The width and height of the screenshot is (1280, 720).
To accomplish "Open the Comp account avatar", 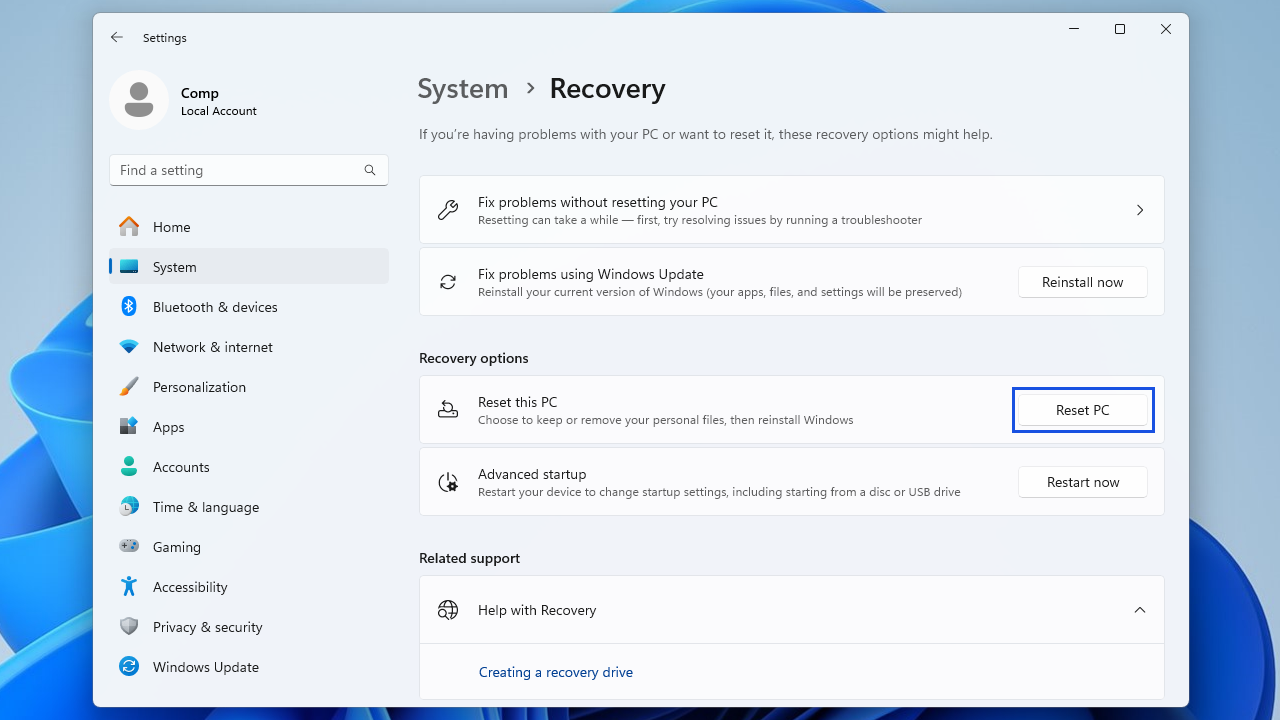I will pos(139,100).
